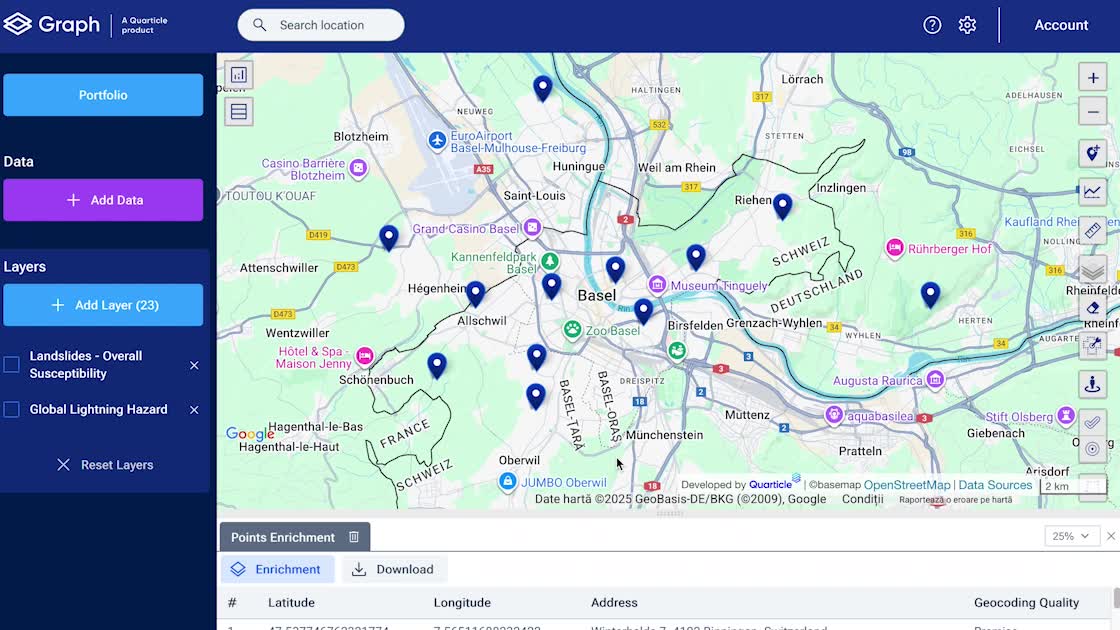
Task: Open the Portfolio section
Action: (x=103, y=95)
